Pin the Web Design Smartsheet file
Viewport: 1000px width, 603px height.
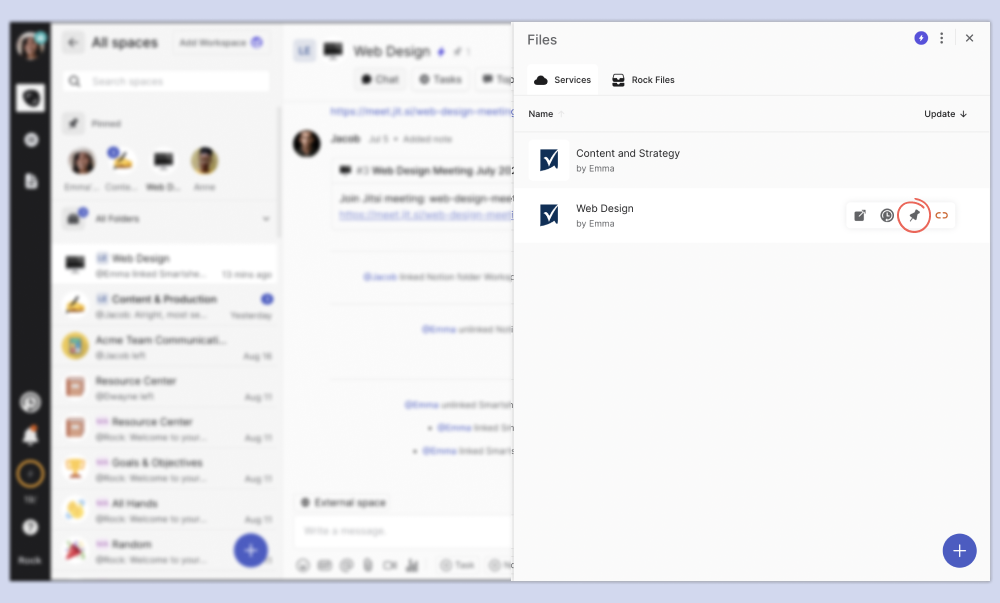click(914, 215)
